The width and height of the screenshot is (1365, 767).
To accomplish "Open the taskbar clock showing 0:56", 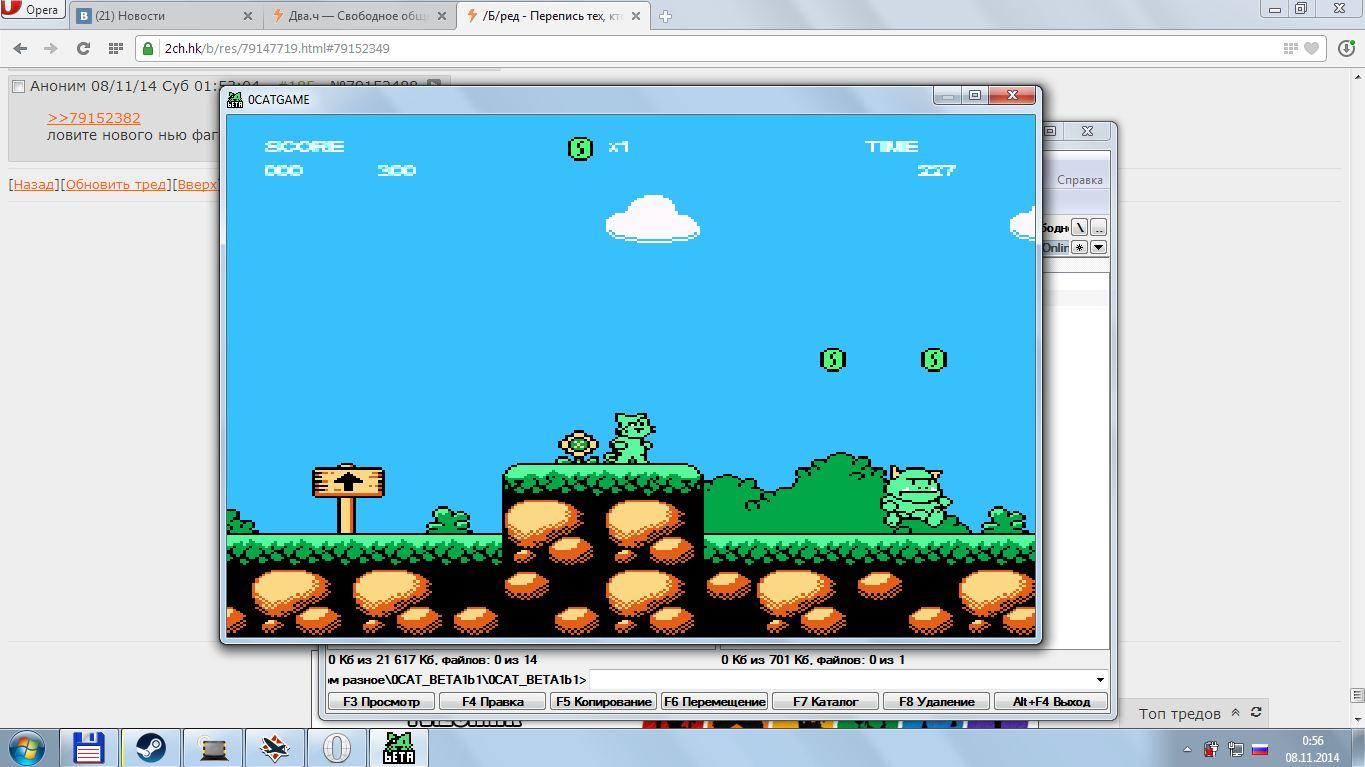I will click(x=1312, y=749).
